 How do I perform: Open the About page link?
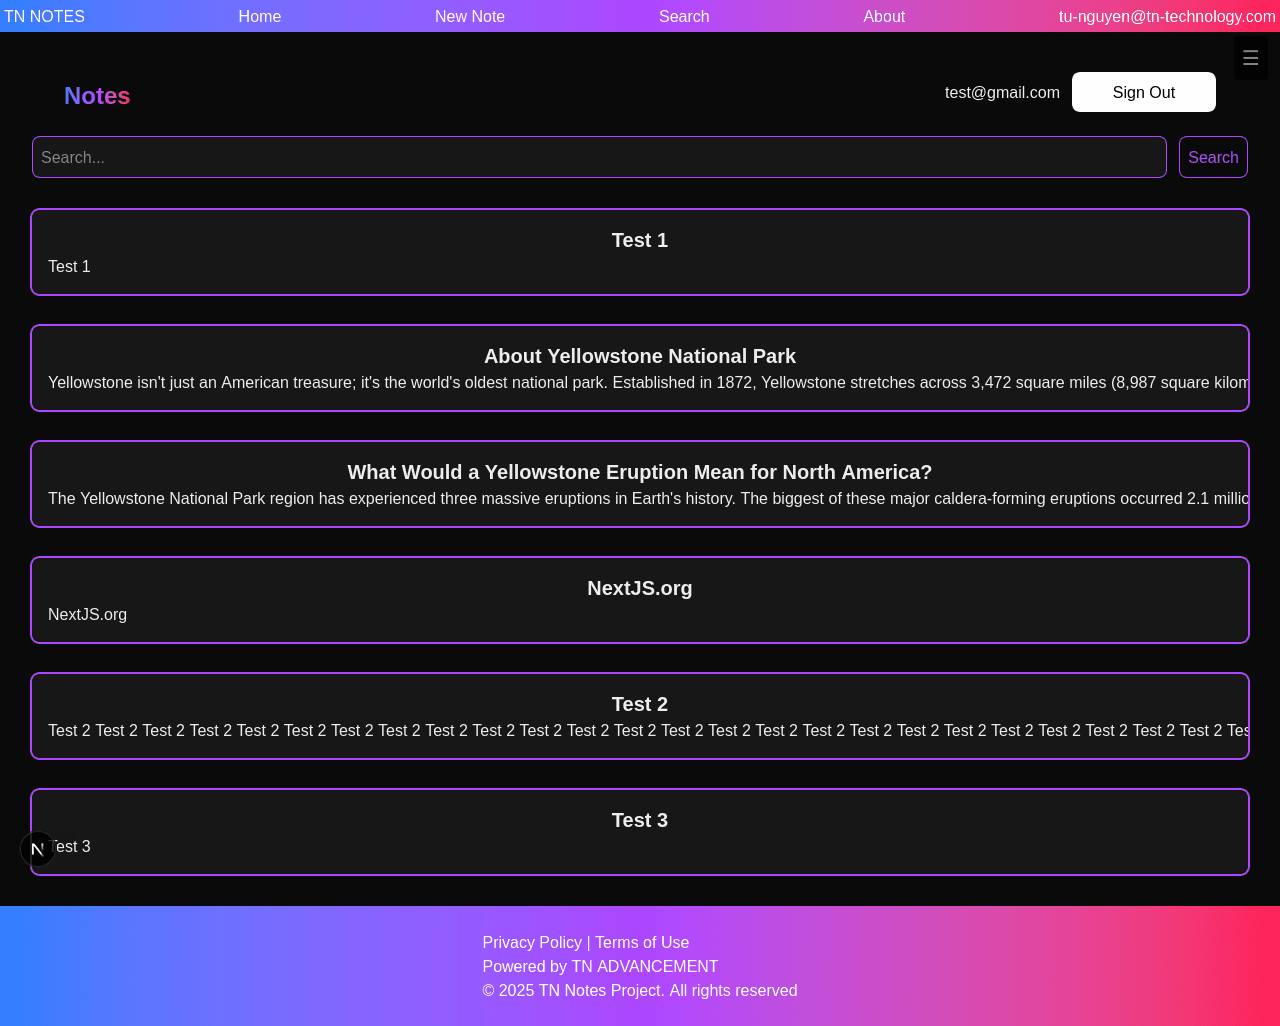(x=884, y=16)
